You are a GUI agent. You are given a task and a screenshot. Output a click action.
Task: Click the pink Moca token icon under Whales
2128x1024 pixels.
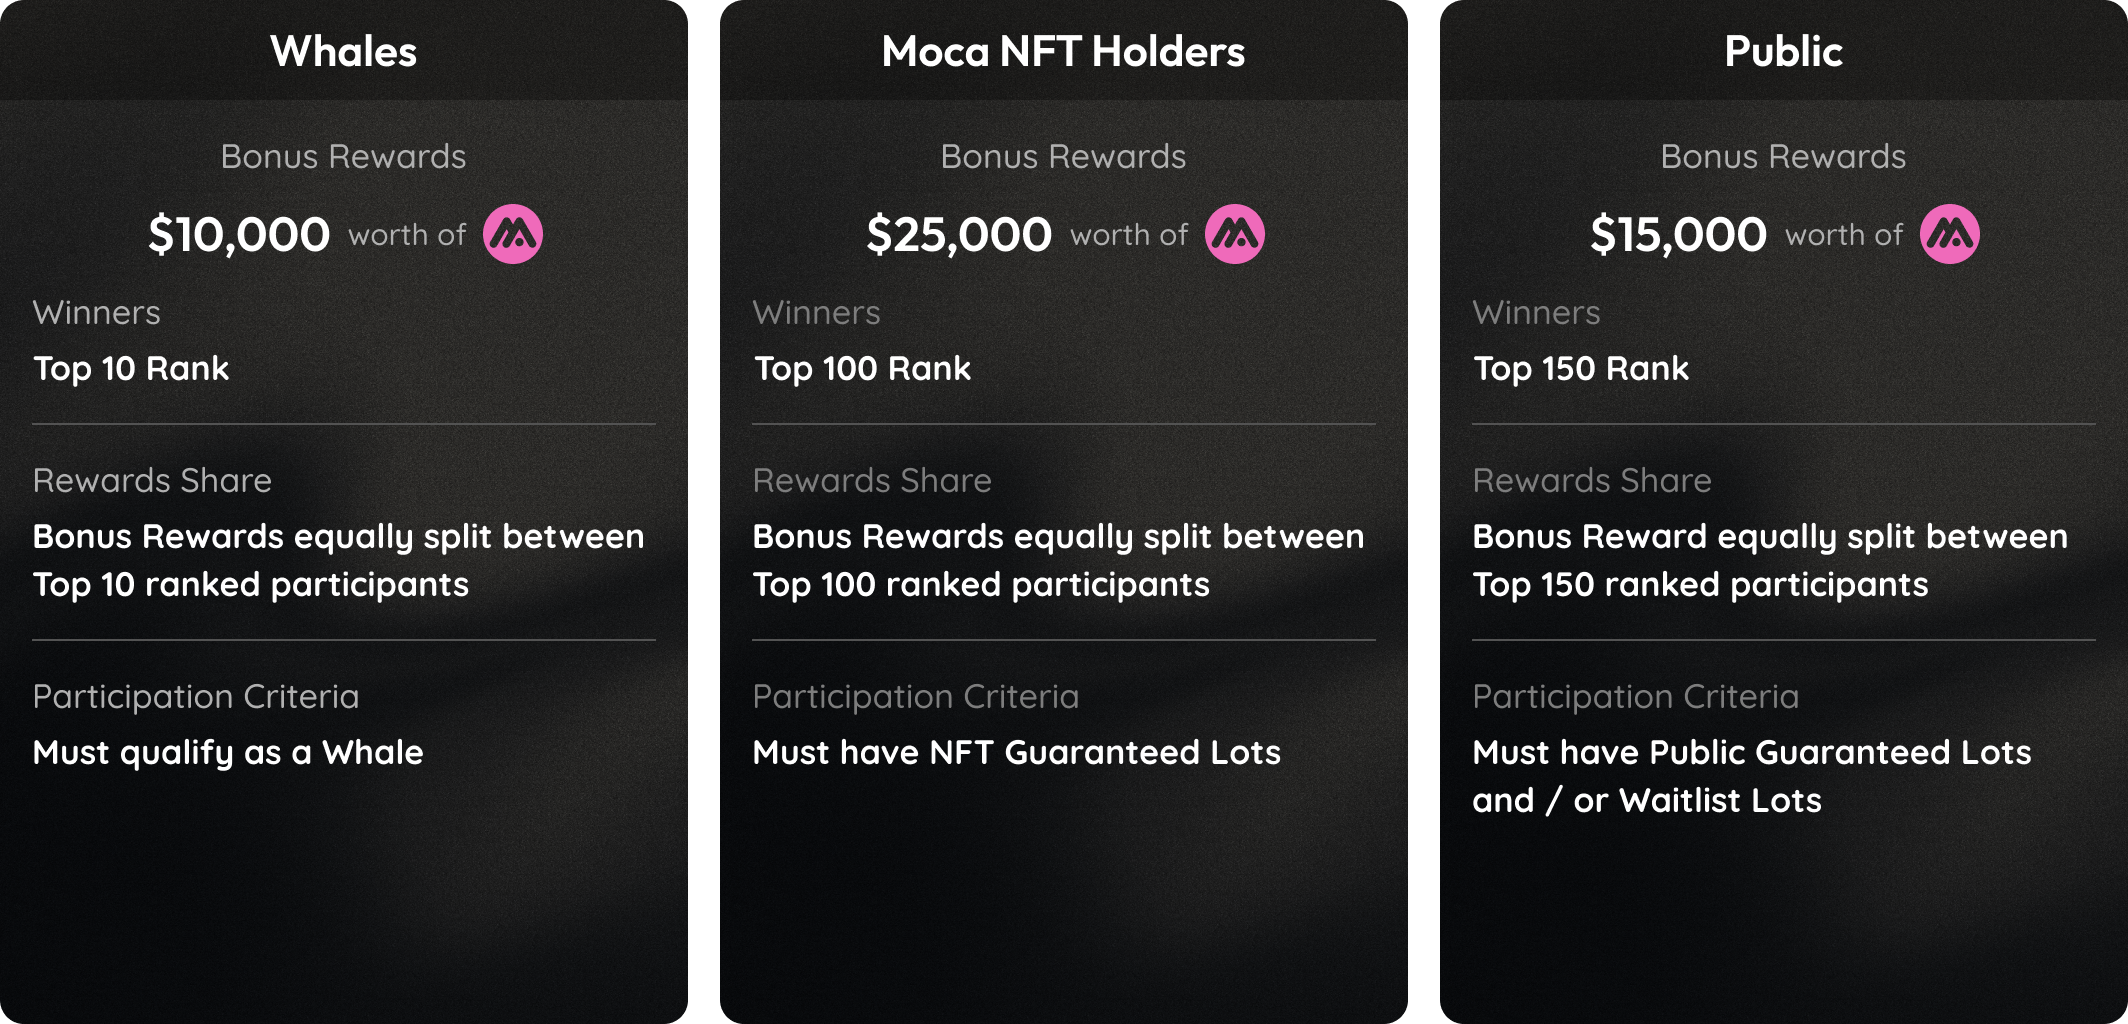click(x=513, y=234)
